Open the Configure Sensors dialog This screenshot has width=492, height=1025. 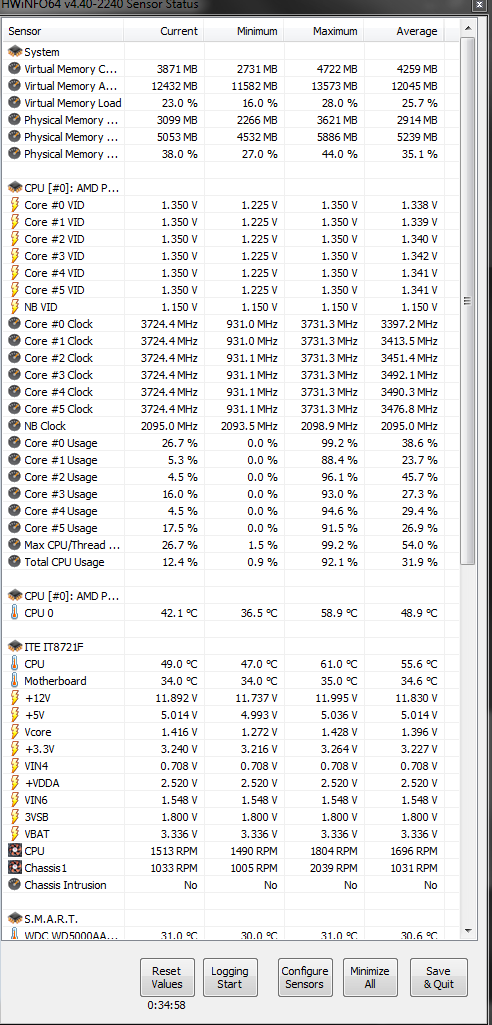click(x=305, y=977)
